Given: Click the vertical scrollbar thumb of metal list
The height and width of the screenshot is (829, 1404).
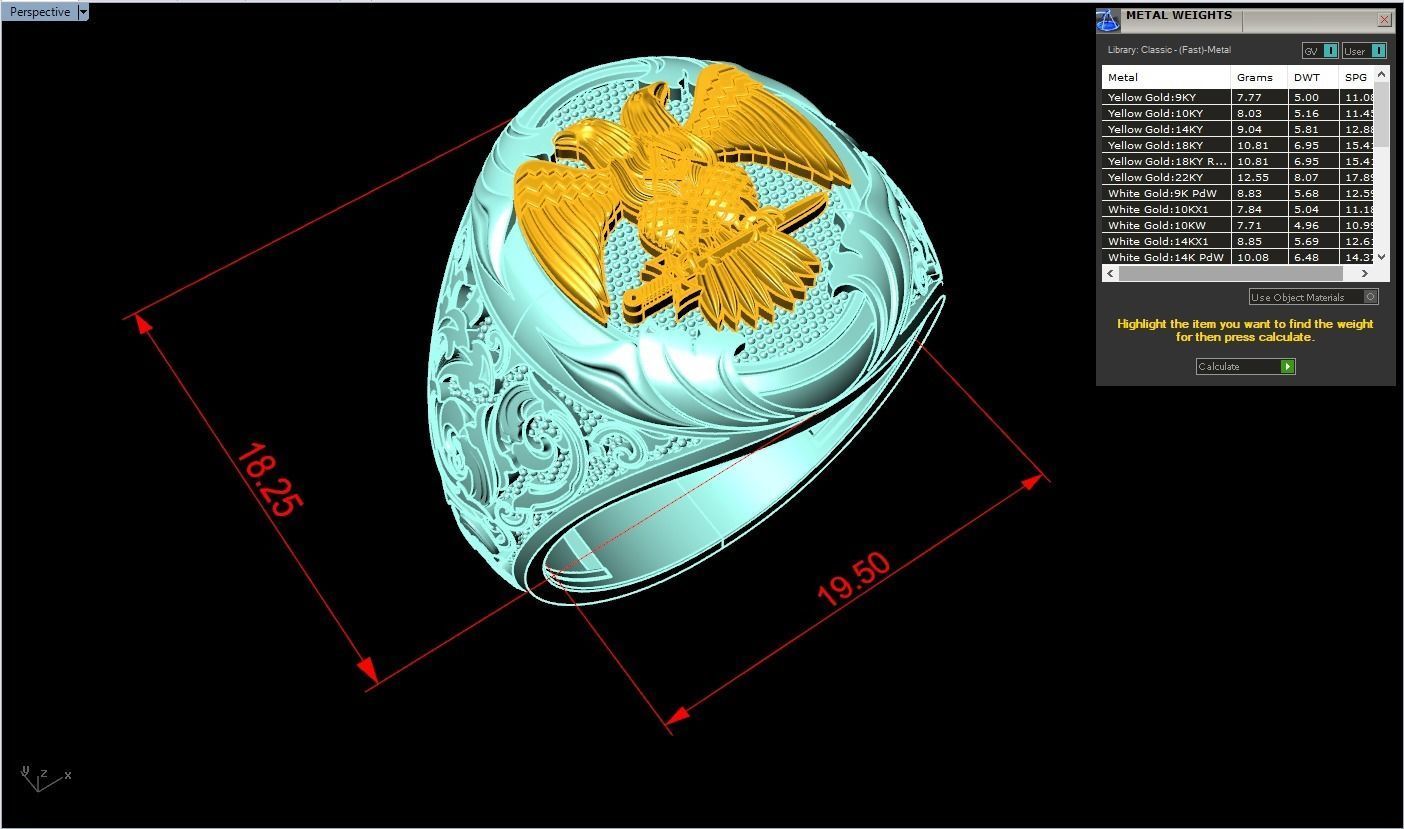Looking at the screenshot, I should tap(1382, 113).
